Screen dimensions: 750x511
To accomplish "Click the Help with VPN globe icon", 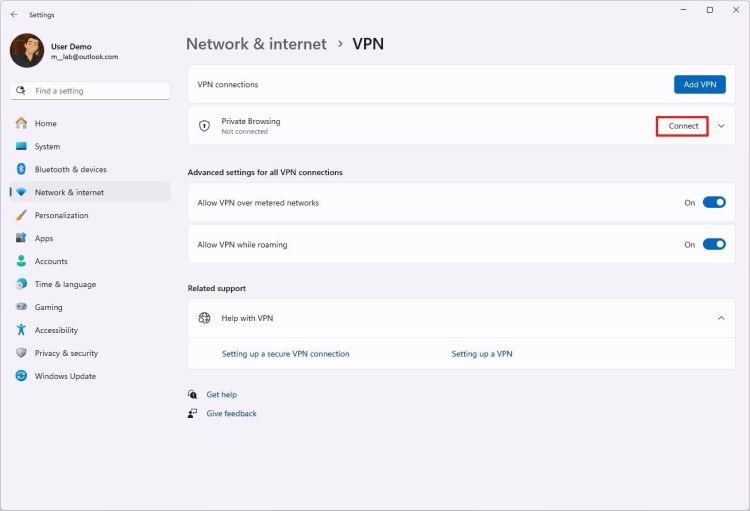I will click(x=204, y=318).
